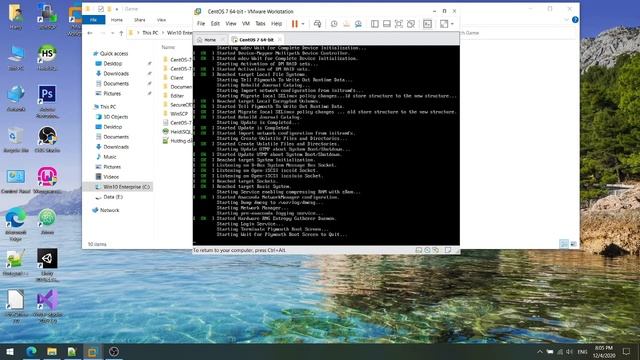Click the third device icon in VMware status bar

click(x=436, y=250)
